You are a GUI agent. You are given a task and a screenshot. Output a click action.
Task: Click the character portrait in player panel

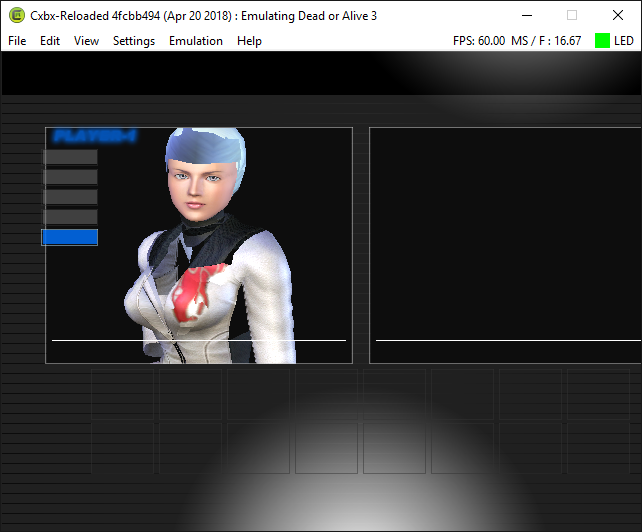[x=210, y=246]
